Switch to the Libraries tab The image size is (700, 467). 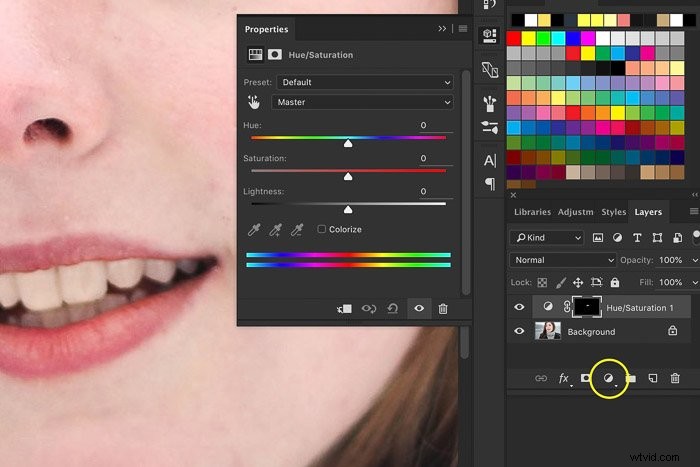click(532, 212)
